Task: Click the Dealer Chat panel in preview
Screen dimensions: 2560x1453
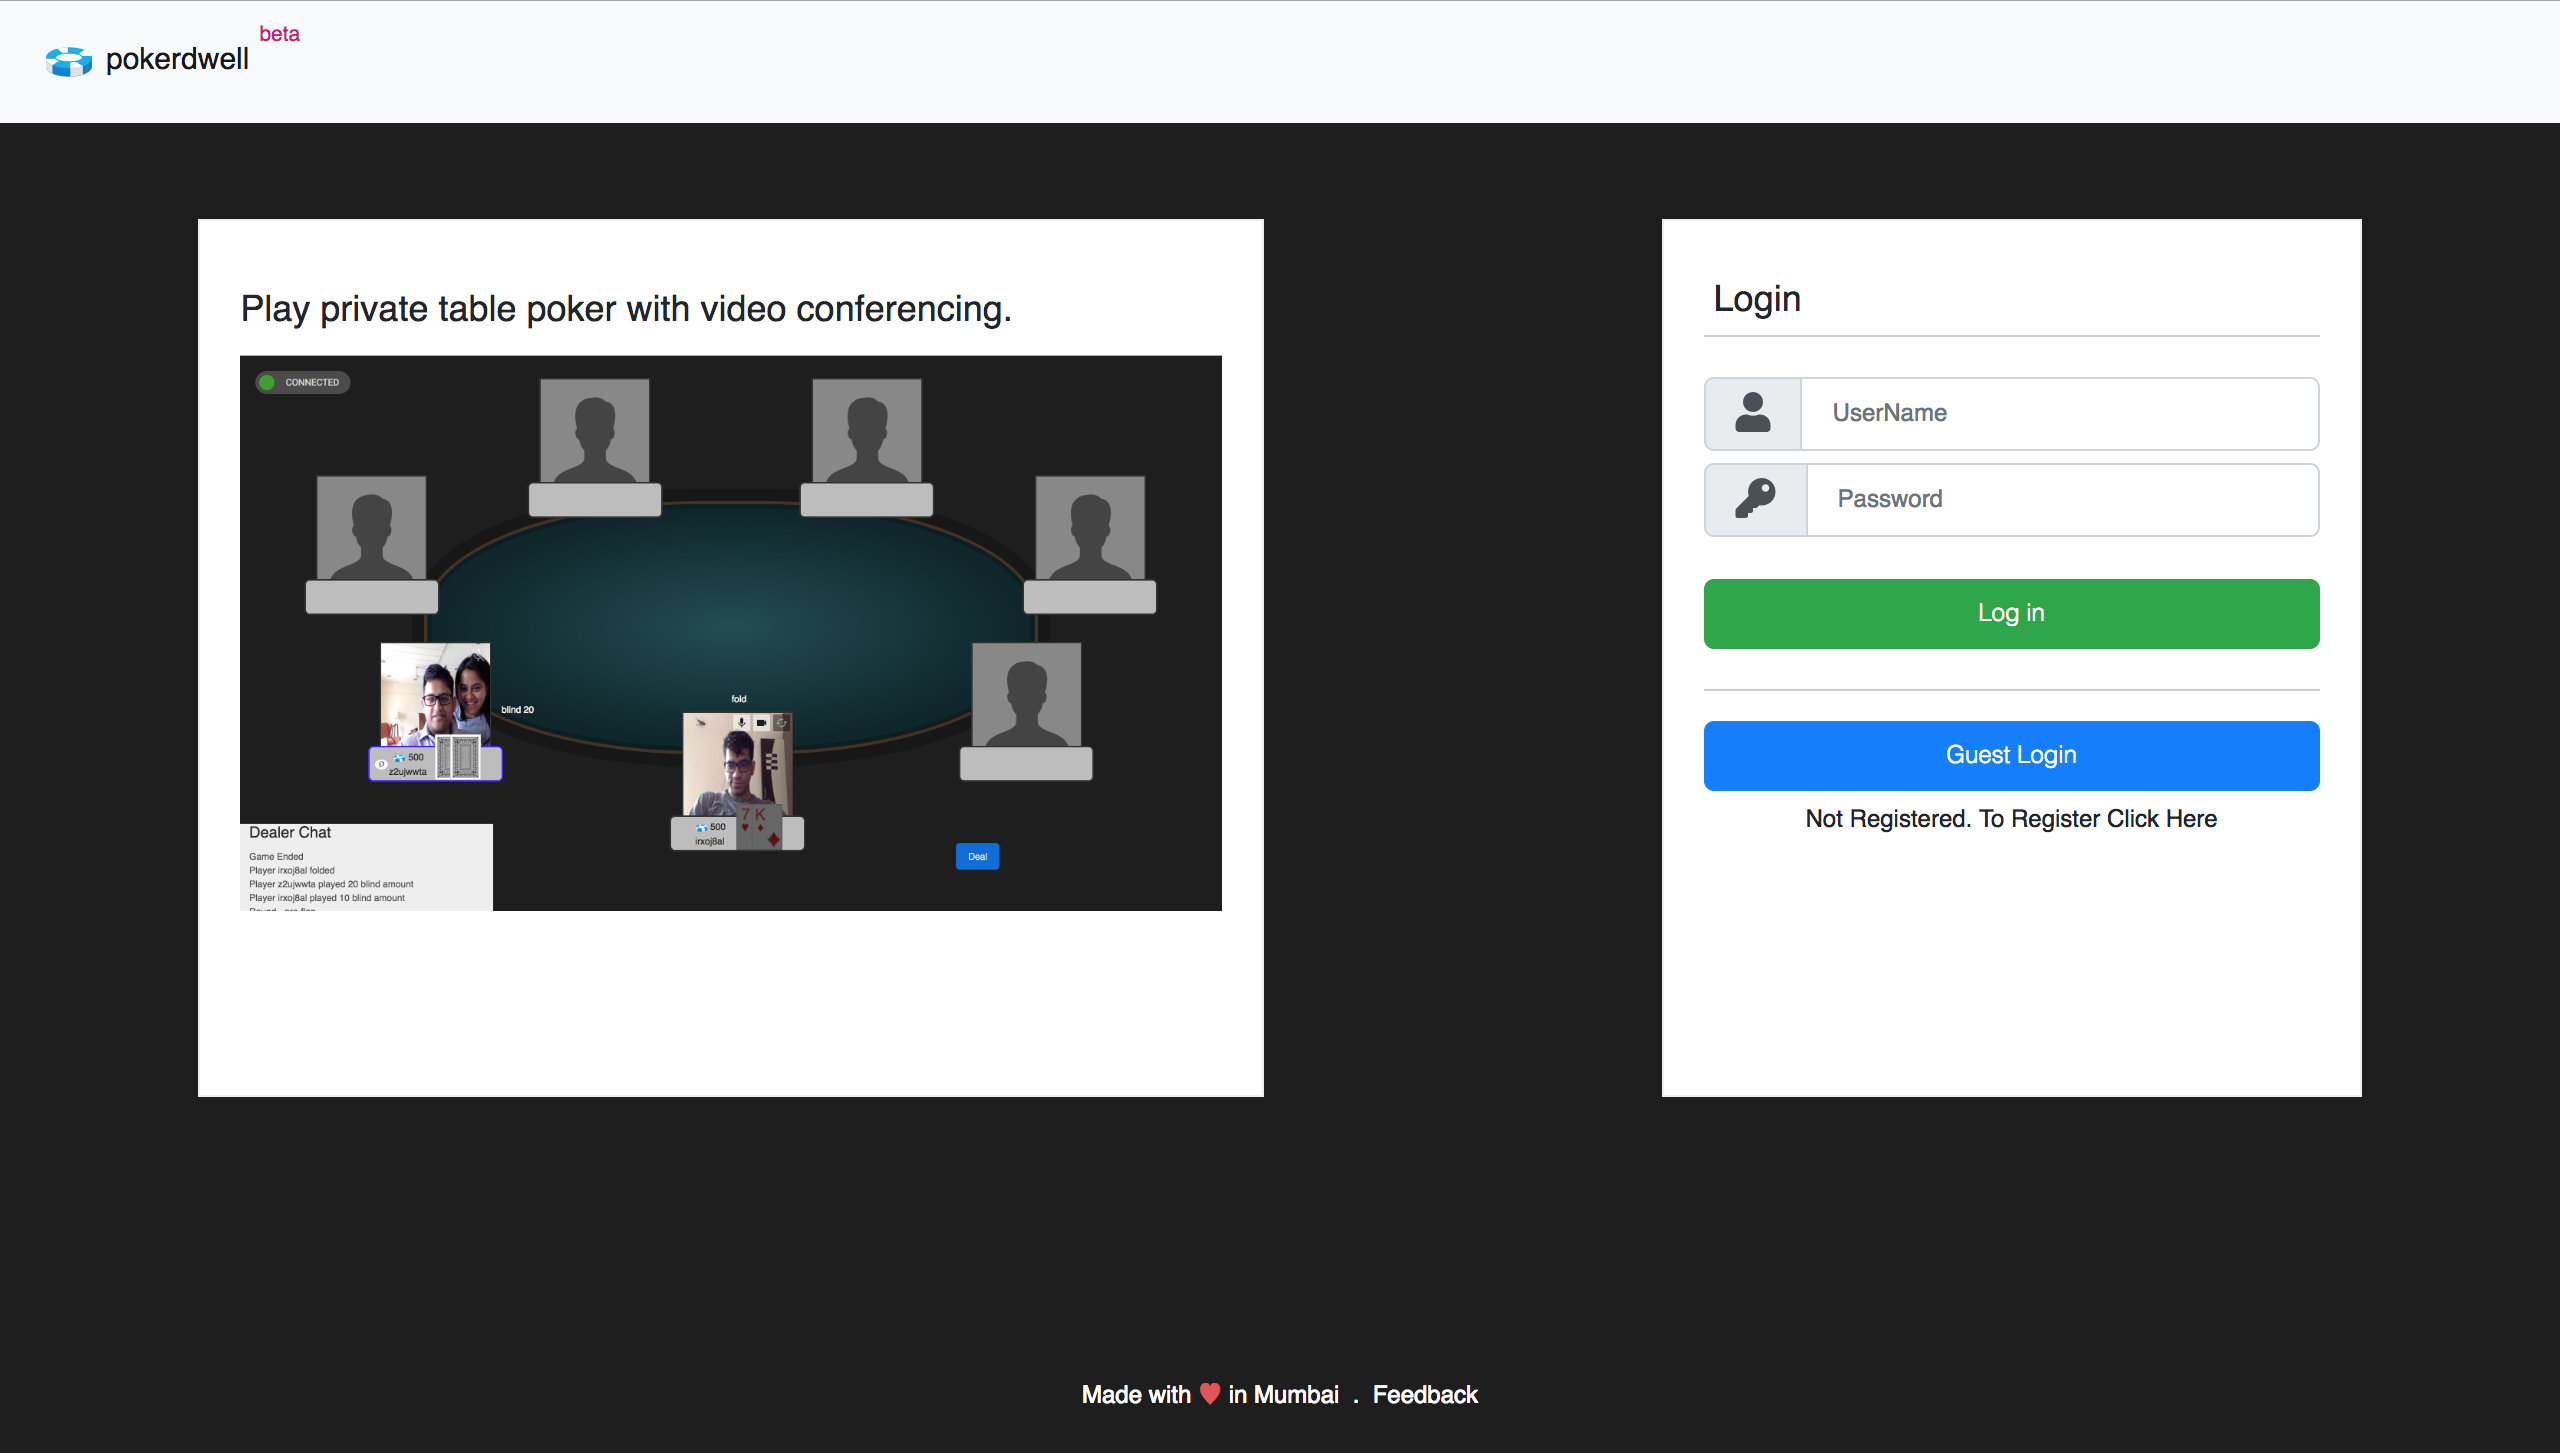Action: (366, 867)
